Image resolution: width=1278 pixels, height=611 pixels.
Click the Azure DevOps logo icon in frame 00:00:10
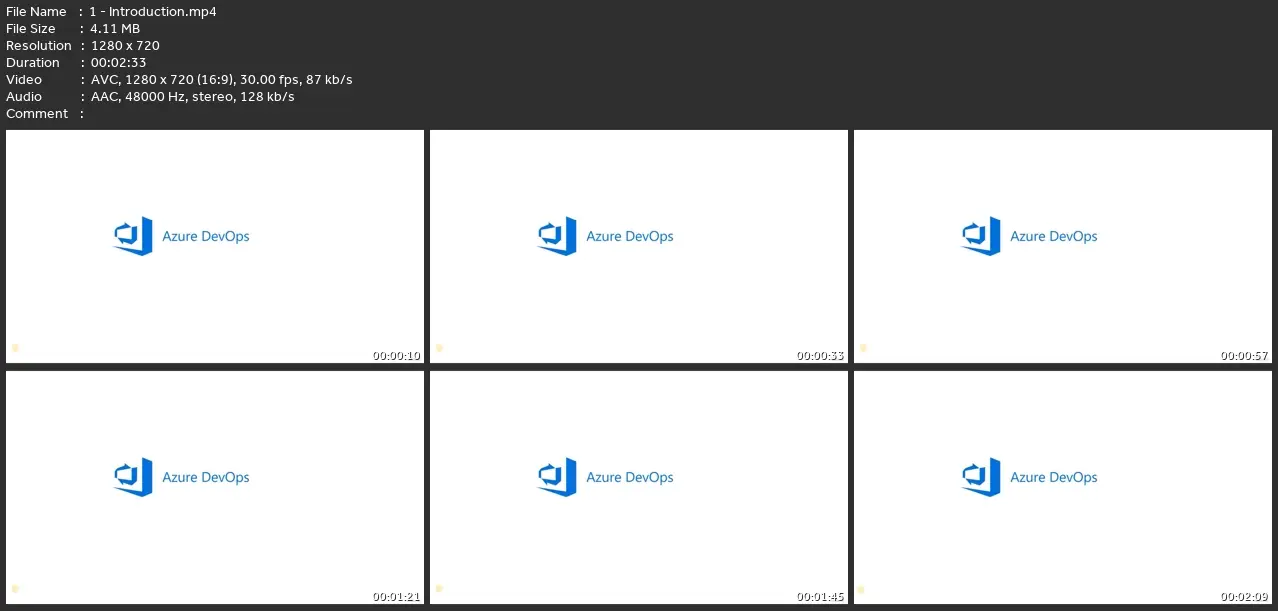click(133, 236)
